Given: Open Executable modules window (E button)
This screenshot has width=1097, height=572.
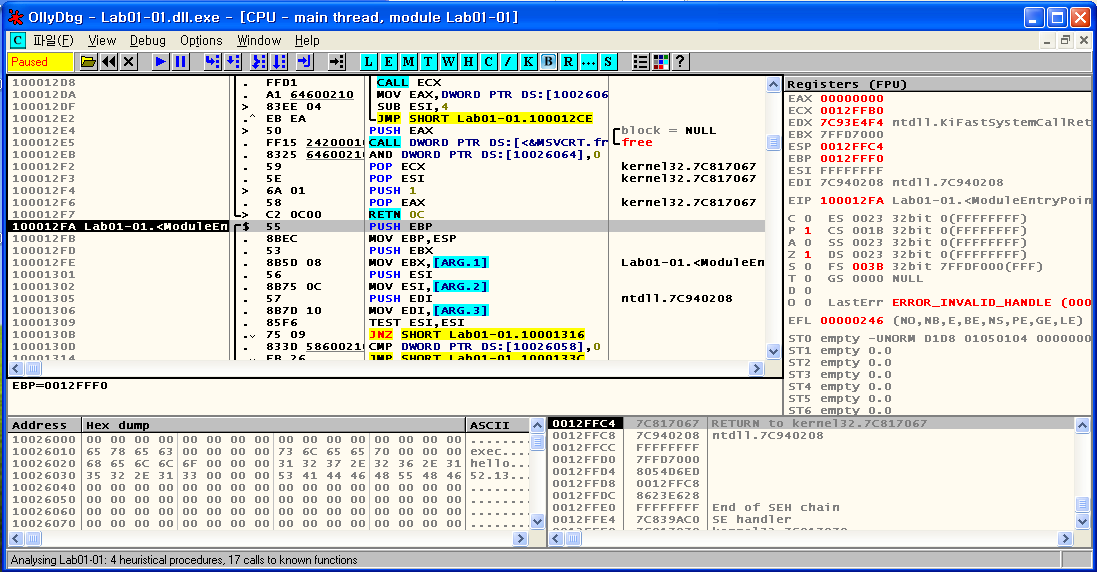Looking at the screenshot, I should pyautogui.click(x=388, y=62).
